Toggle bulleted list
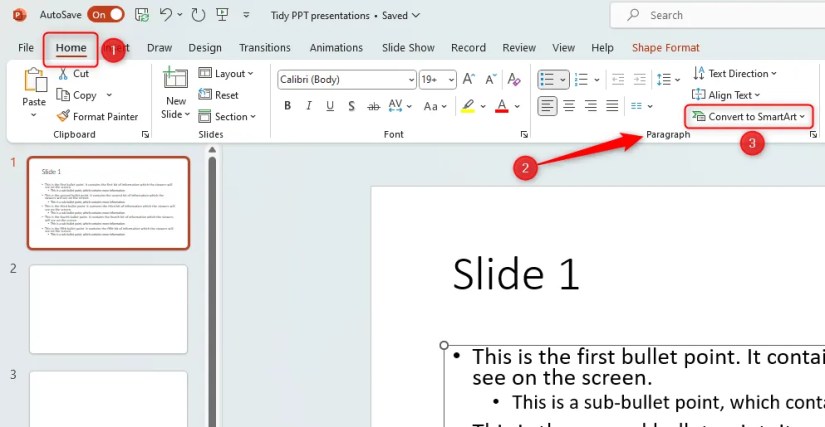825x427 pixels. click(547, 79)
